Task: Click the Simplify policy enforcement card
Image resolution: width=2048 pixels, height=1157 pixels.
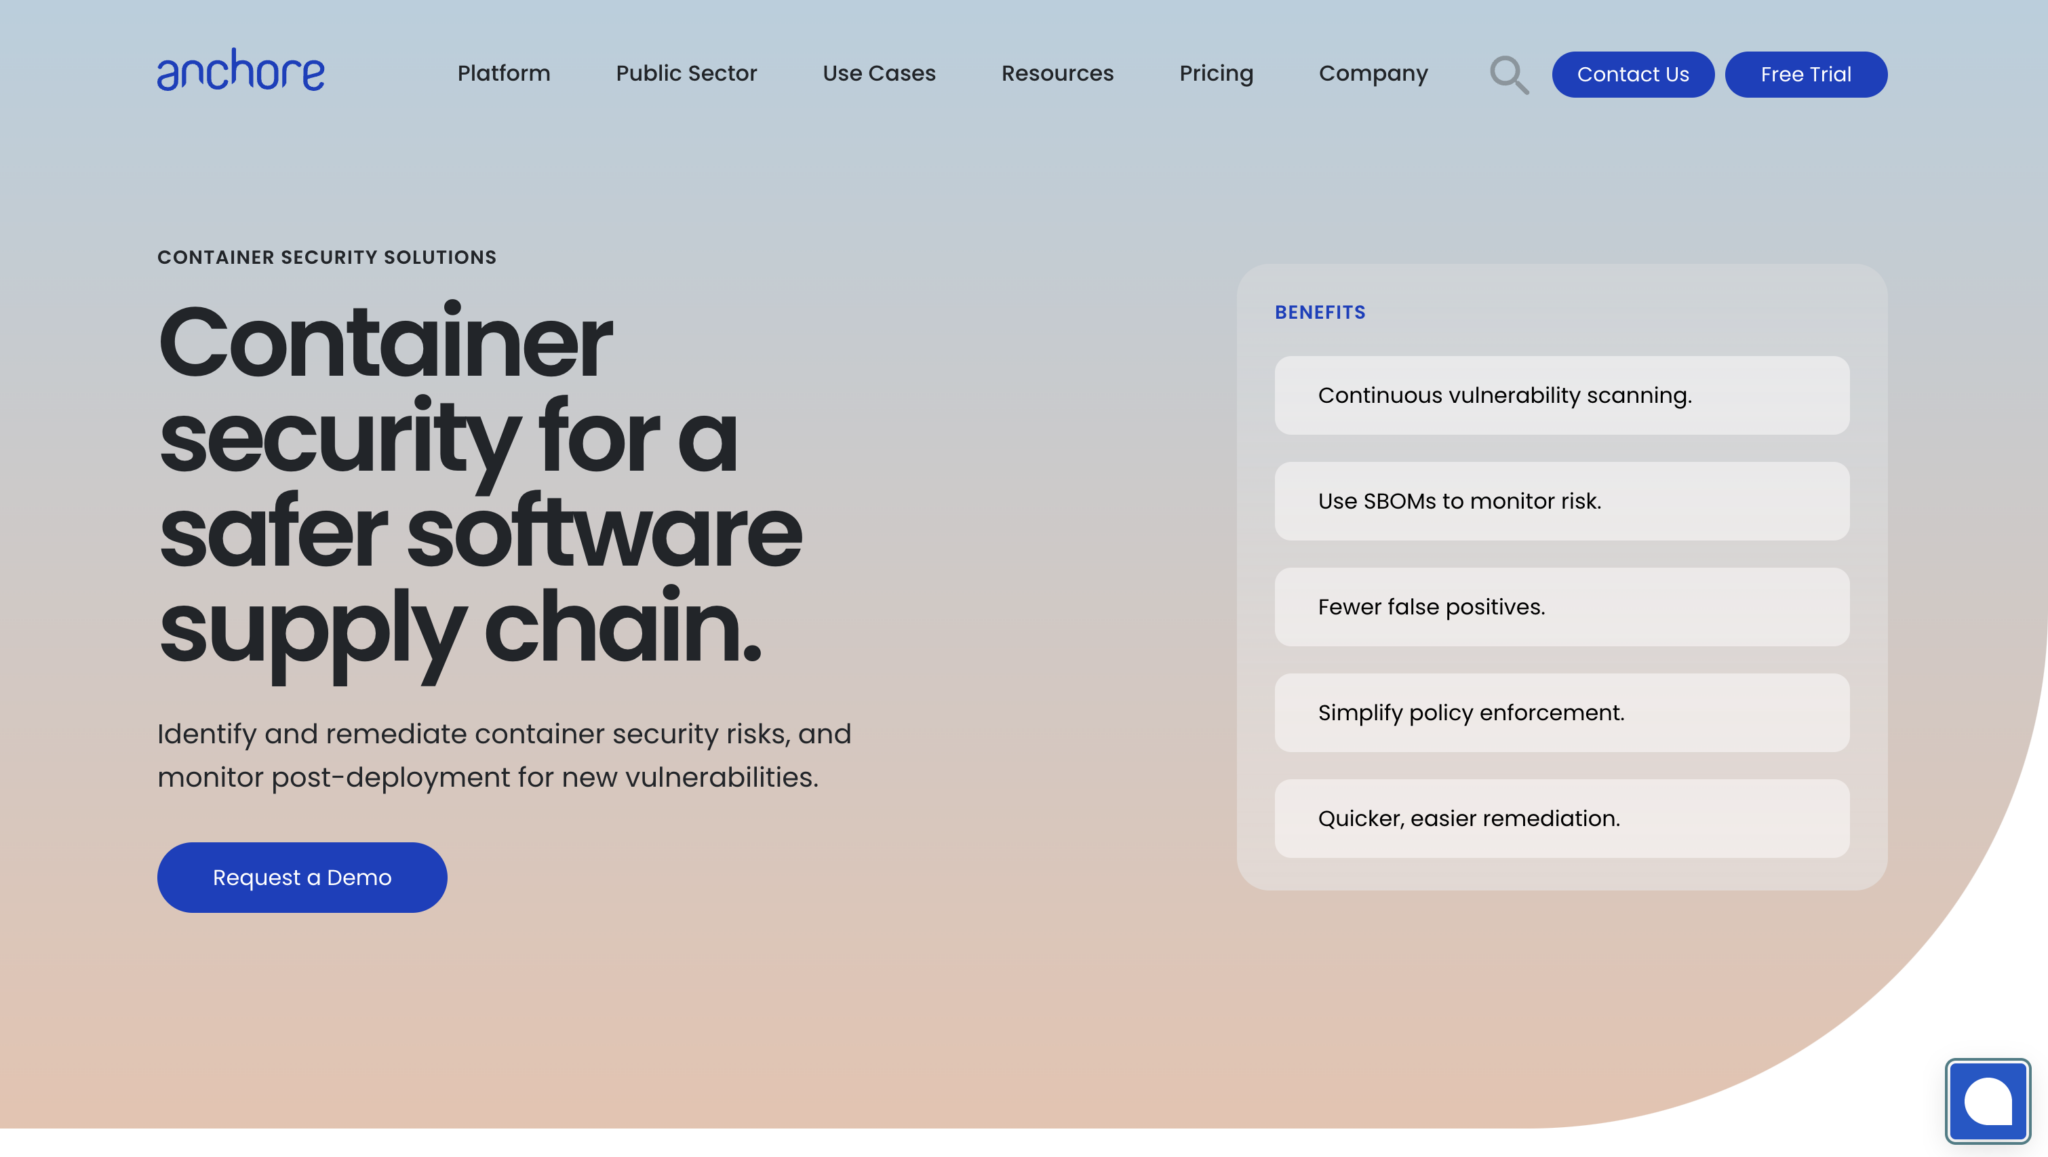Action: [x=1560, y=712]
